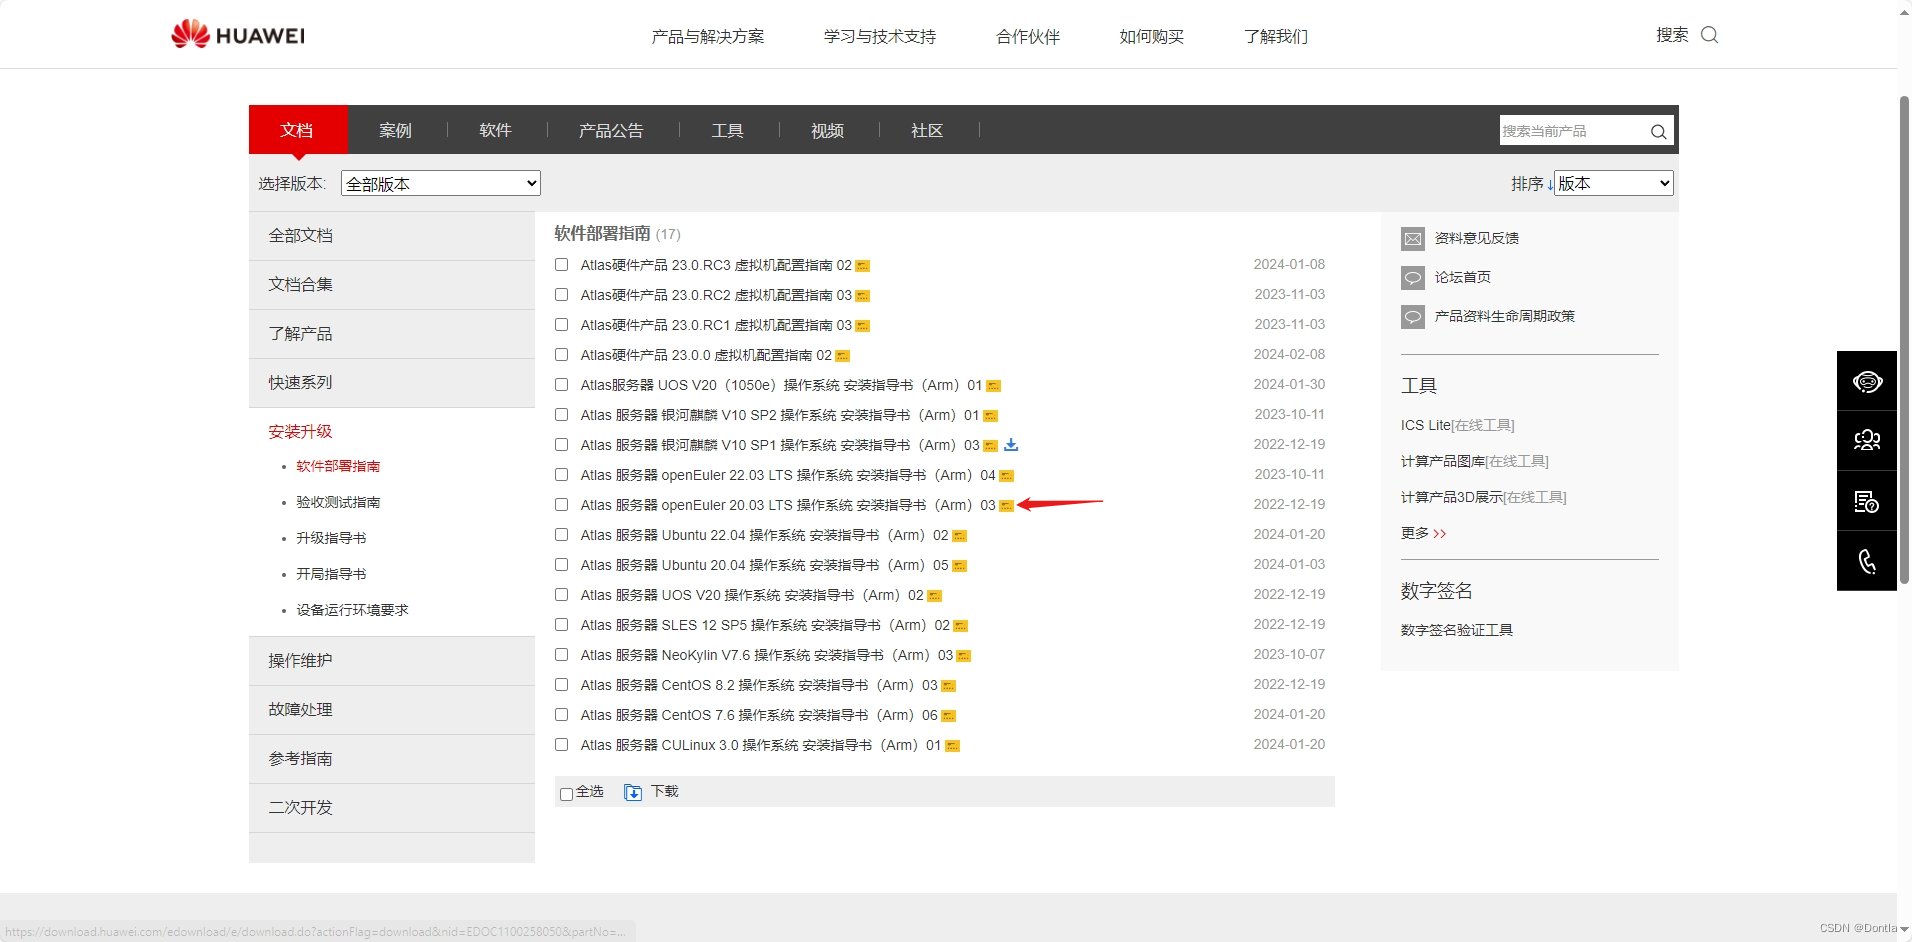1912x942 pixels.
Task: Click the yellow tag icon for openEuler 20.03
Action: point(1007,506)
